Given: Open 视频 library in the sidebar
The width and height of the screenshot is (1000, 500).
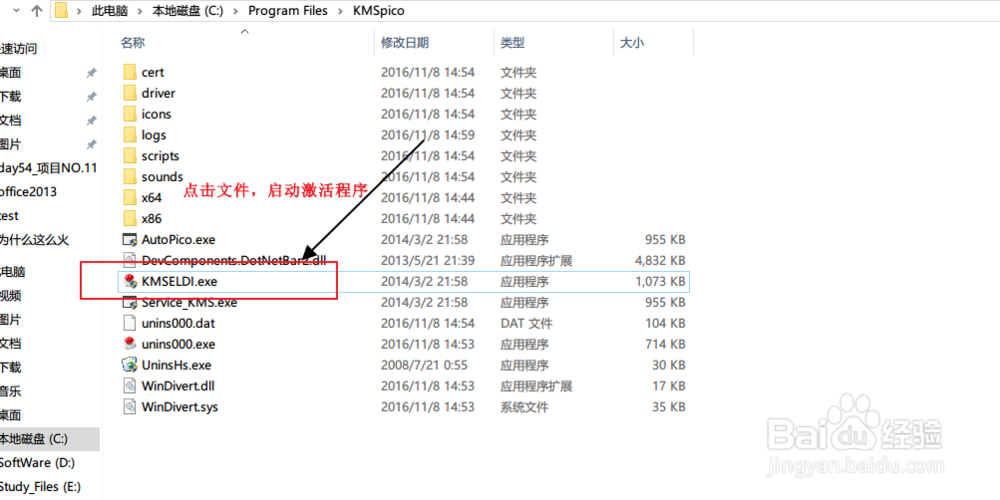Looking at the screenshot, I should coord(11,295).
